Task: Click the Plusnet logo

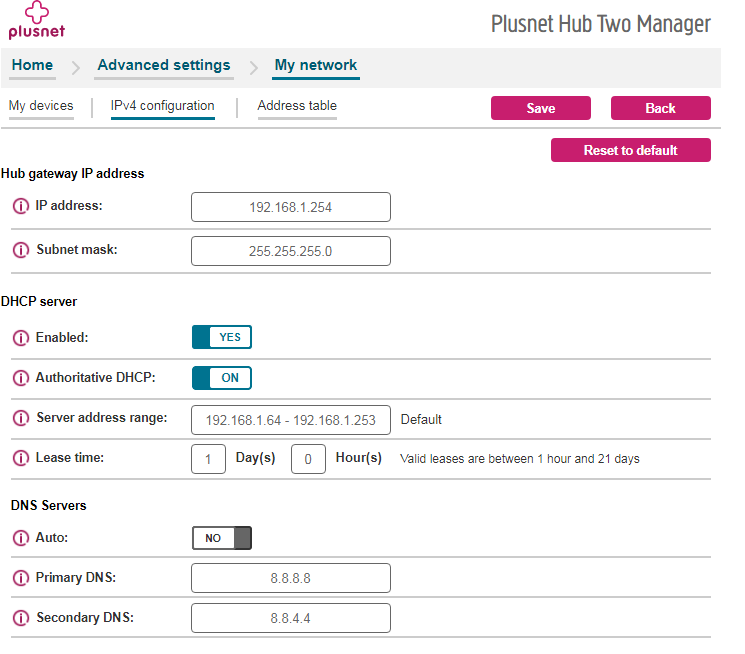Action: [36, 21]
